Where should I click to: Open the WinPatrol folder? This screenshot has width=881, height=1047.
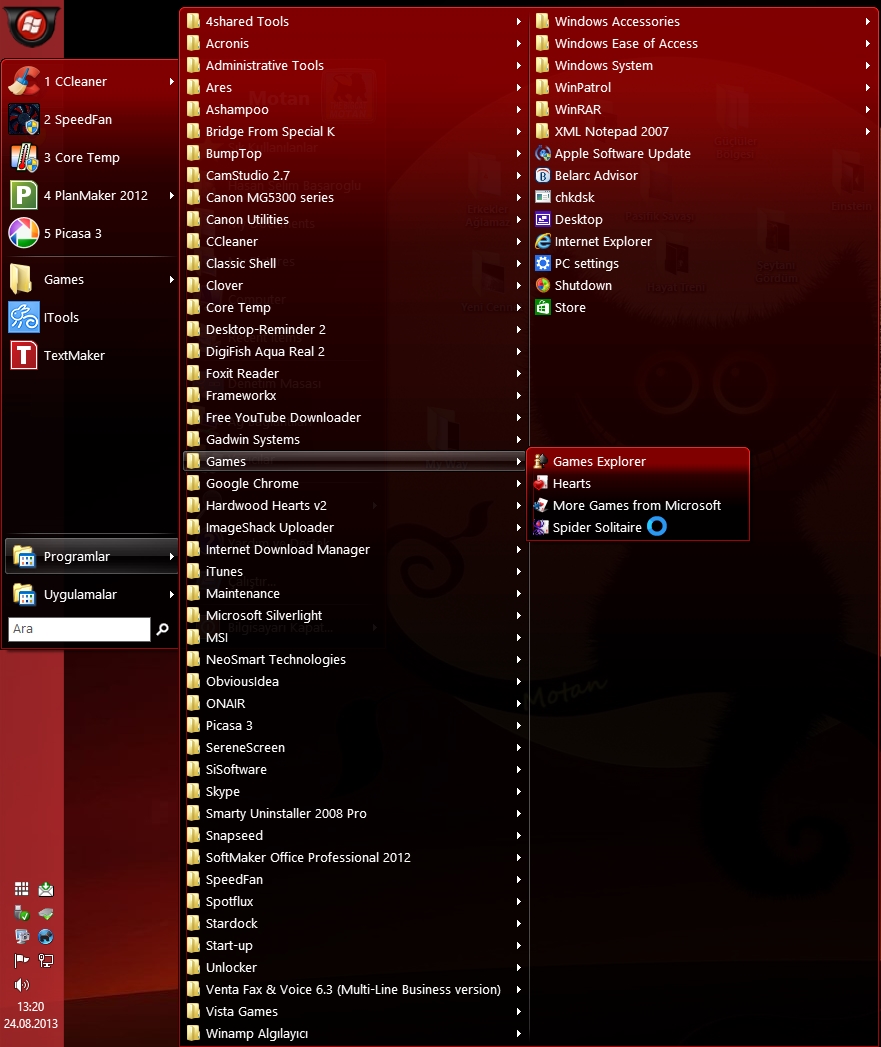point(704,87)
